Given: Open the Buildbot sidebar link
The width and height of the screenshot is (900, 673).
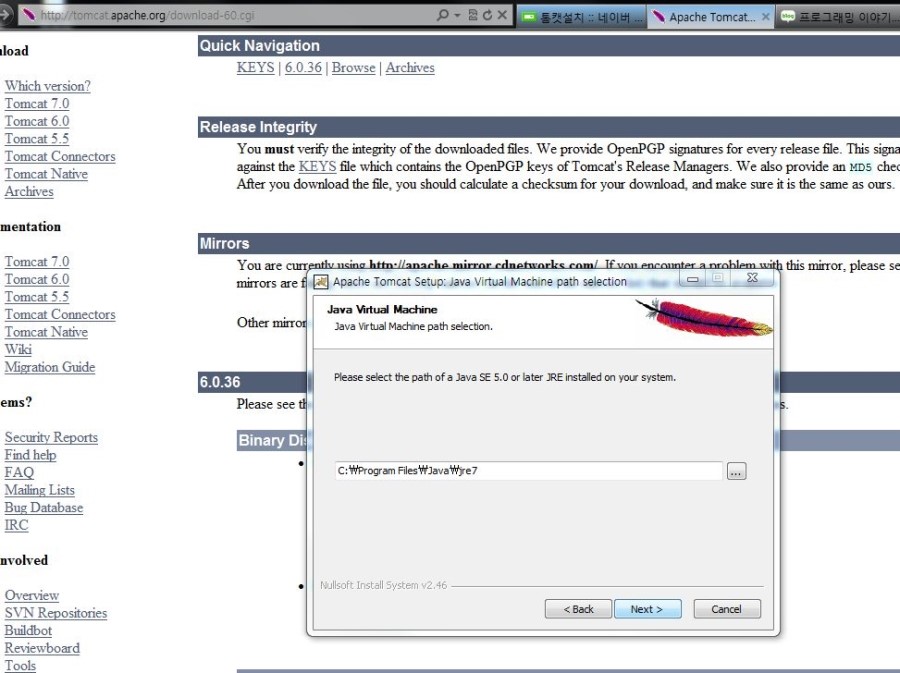Looking at the screenshot, I should pos(28,631).
